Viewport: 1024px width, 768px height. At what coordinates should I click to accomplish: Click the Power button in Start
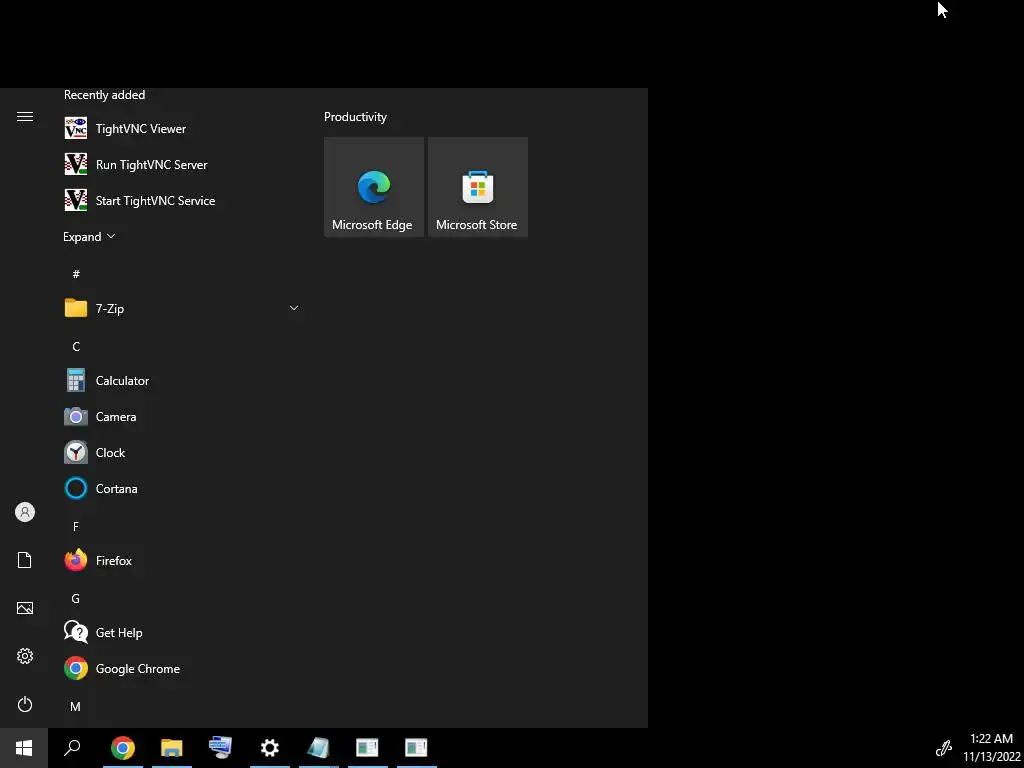pyautogui.click(x=25, y=704)
